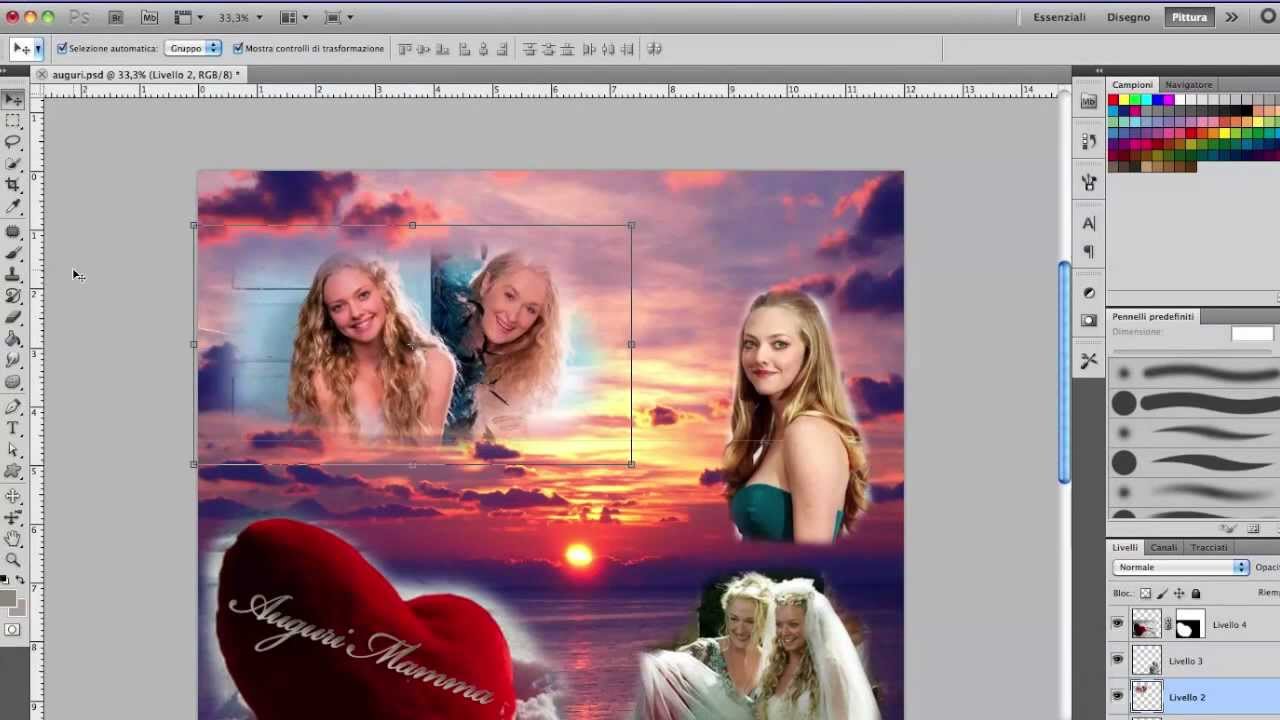1280x720 pixels.
Task: Toggle the Selezione automatica checkbox
Action: 62,48
